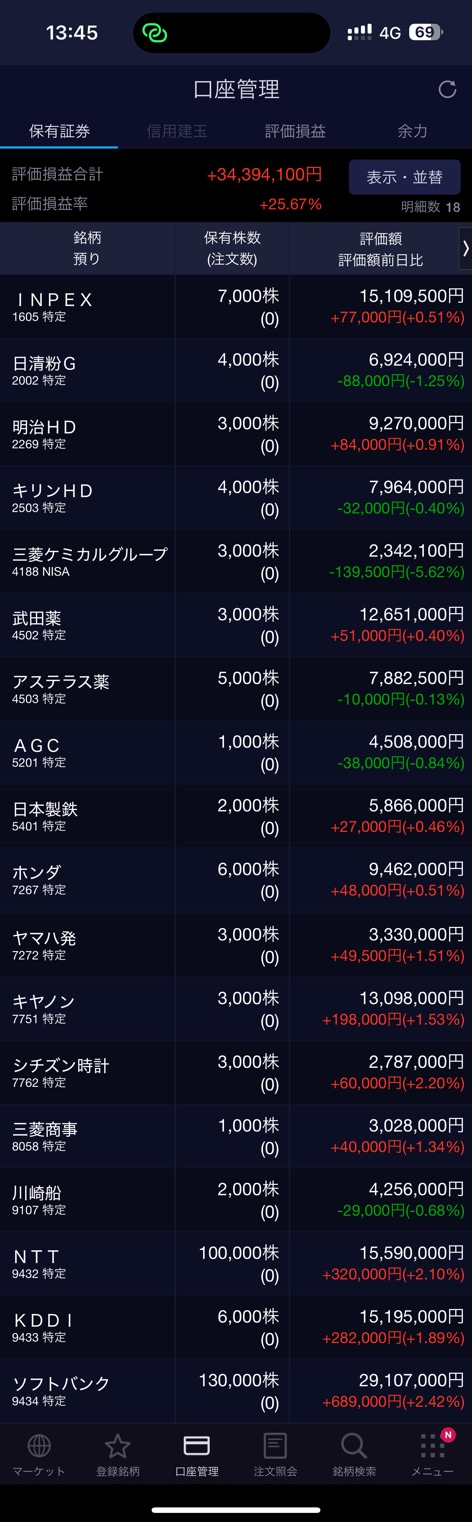Switch to 評価損益 tab

point(295,131)
